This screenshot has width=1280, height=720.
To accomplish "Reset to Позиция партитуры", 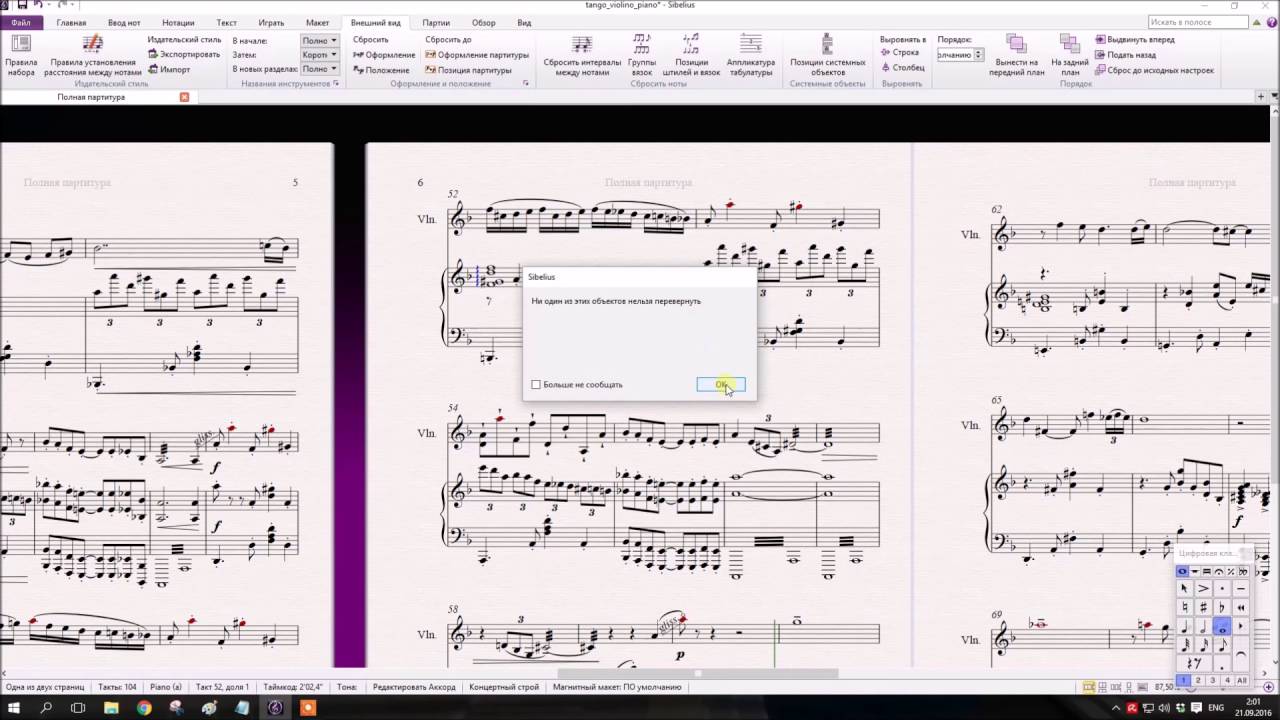I will click(468, 70).
